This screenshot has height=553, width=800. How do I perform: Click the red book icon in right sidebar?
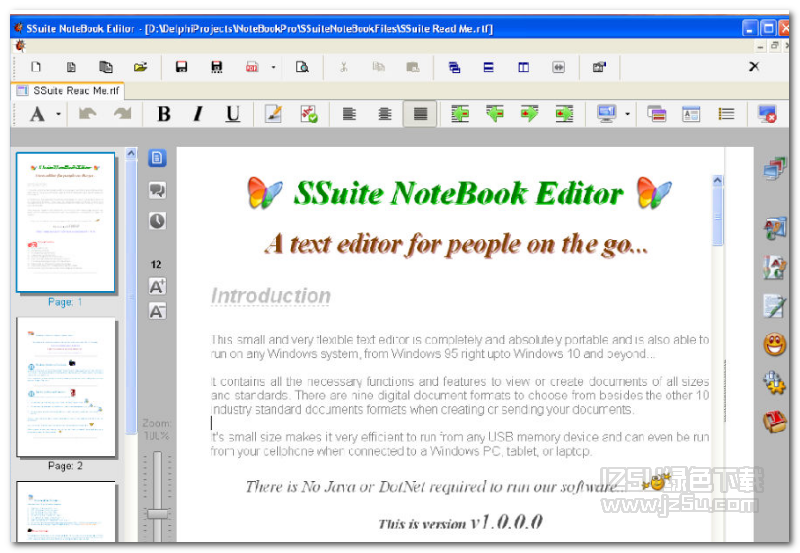[x=775, y=421]
